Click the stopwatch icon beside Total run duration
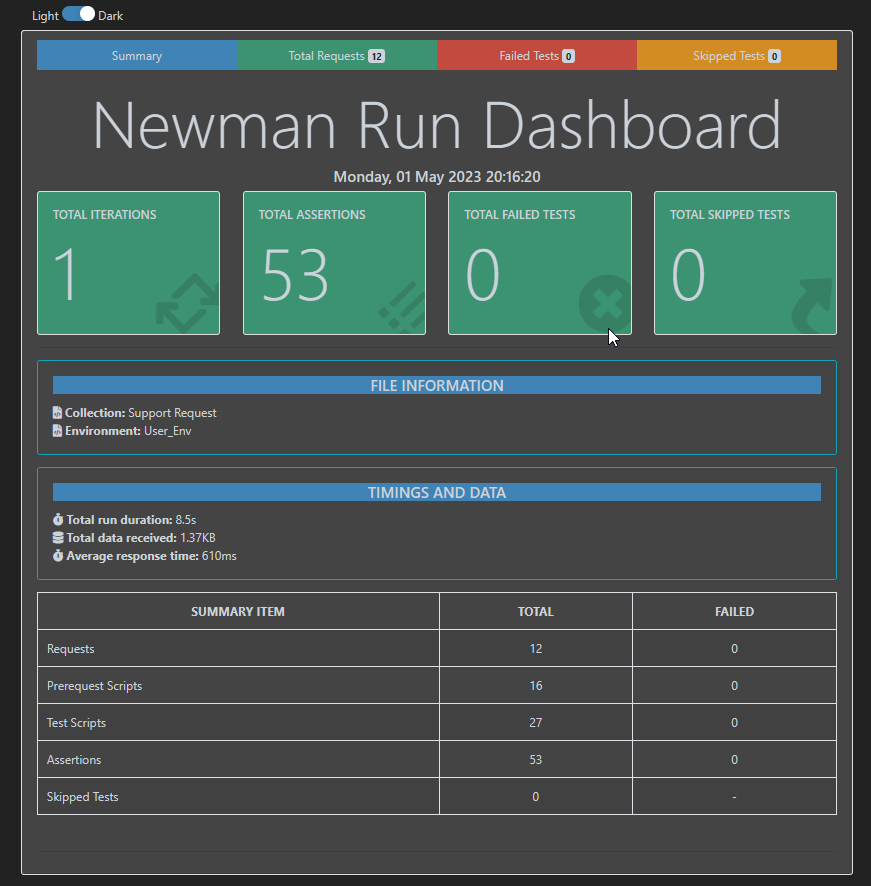Image resolution: width=871 pixels, height=886 pixels. (x=57, y=519)
